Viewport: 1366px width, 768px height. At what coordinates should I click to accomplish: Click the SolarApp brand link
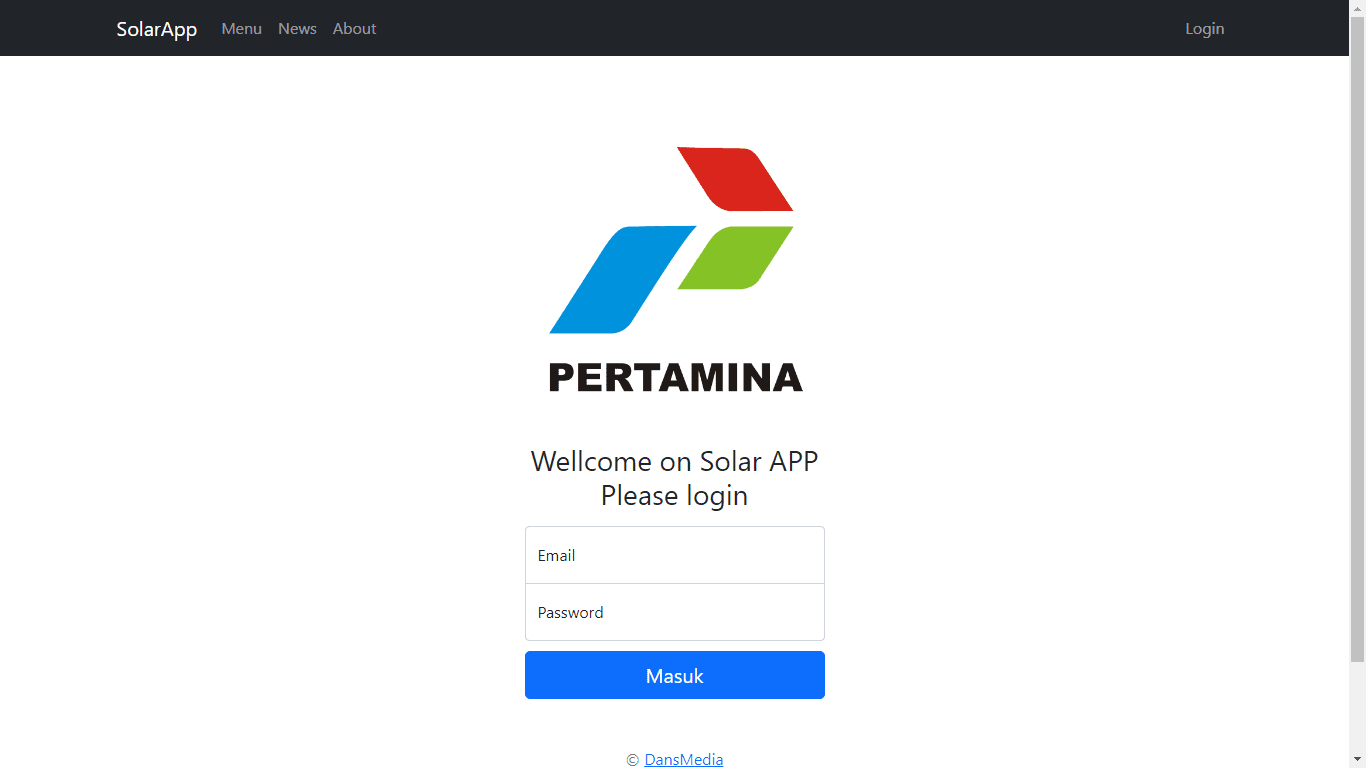click(157, 29)
